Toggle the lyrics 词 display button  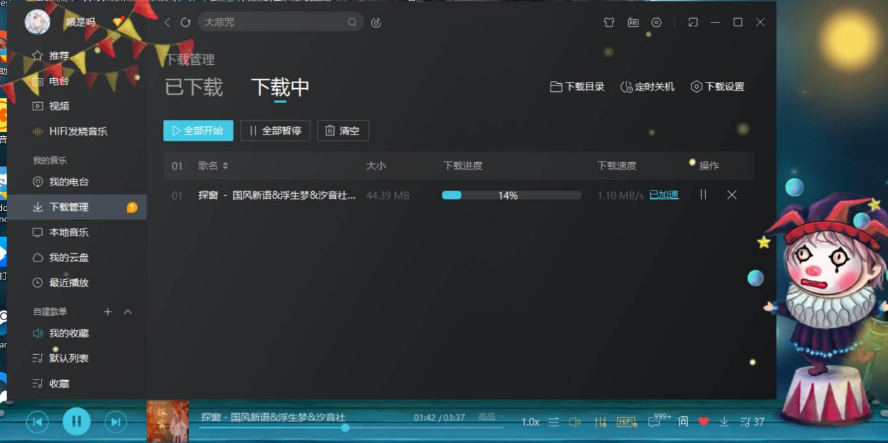[683, 422]
